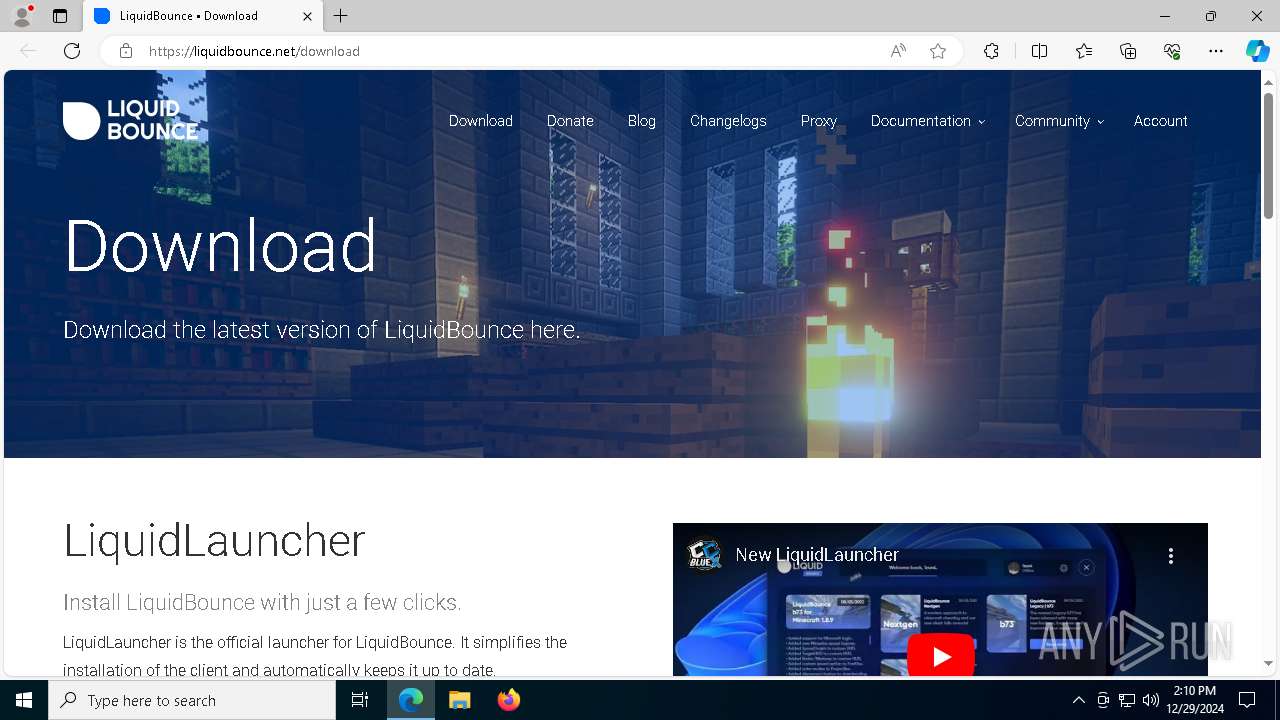This screenshot has height=720, width=1280.
Task: Play the New LiquidLauncher video
Action: [940, 656]
